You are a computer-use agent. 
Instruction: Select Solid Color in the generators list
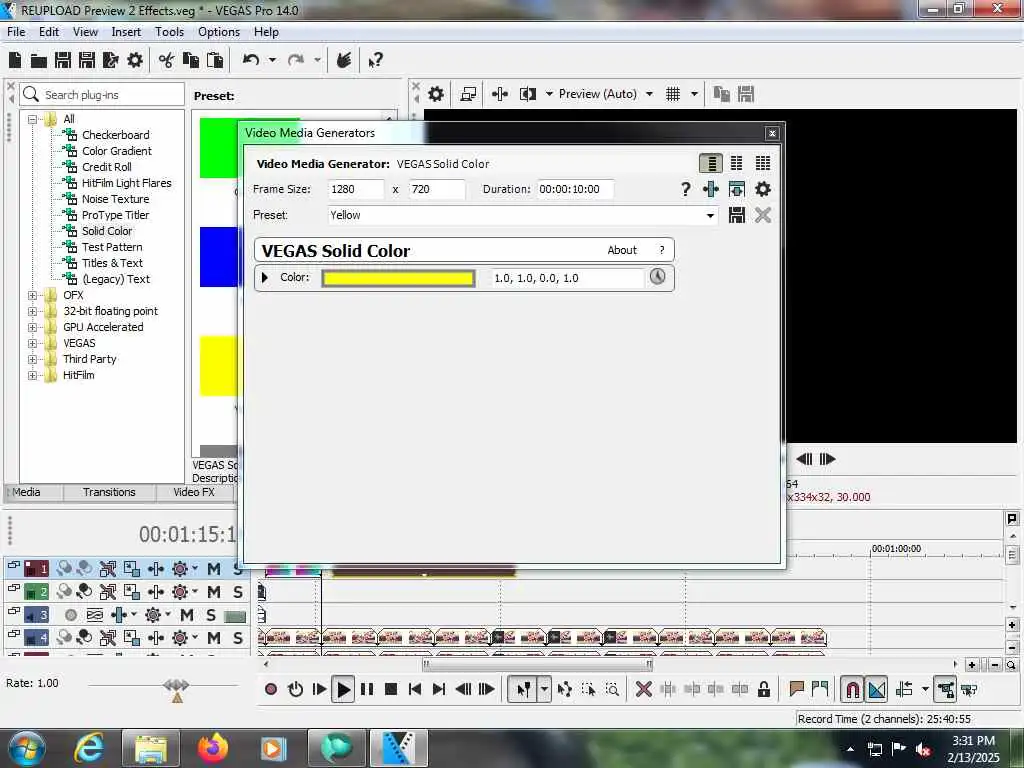coord(106,231)
